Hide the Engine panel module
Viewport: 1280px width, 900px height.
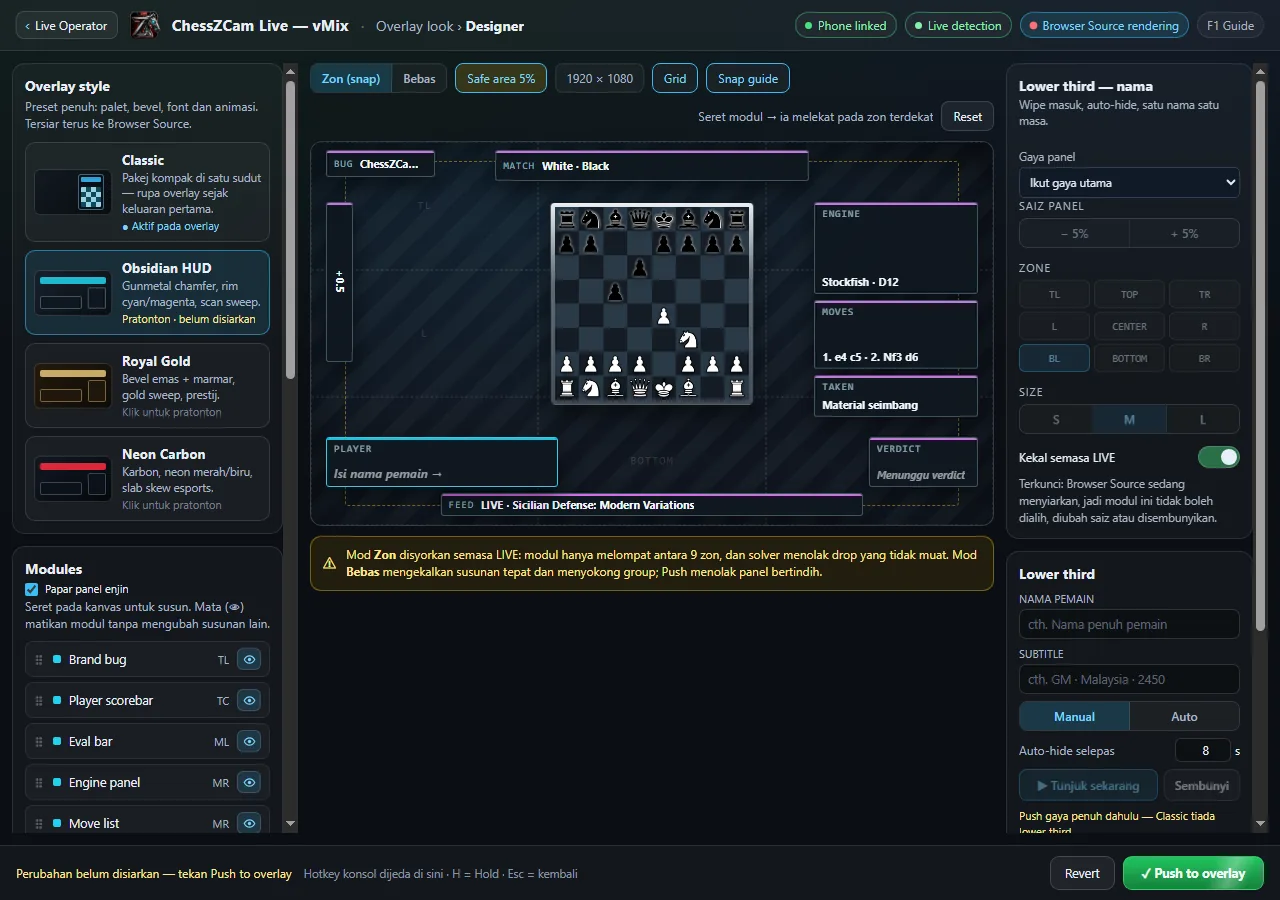[249, 783]
